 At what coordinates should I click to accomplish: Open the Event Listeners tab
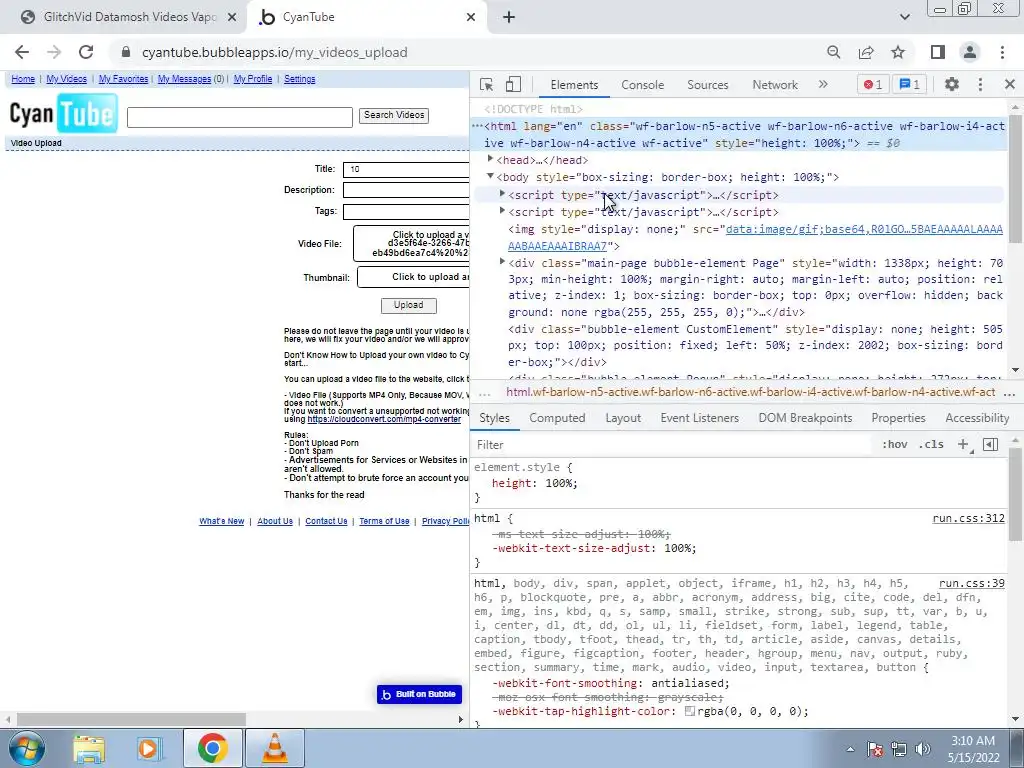coord(699,418)
